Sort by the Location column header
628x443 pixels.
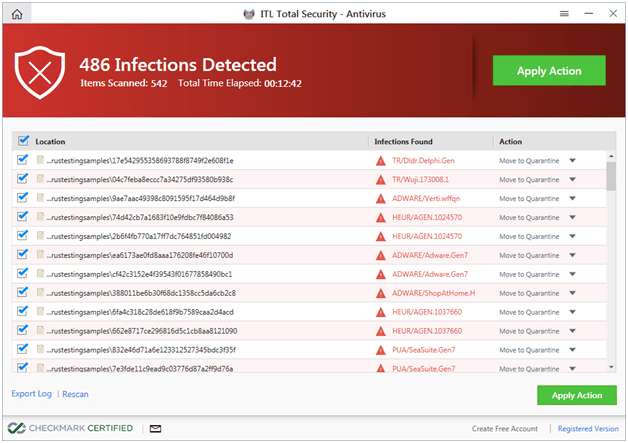pos(50,142)
